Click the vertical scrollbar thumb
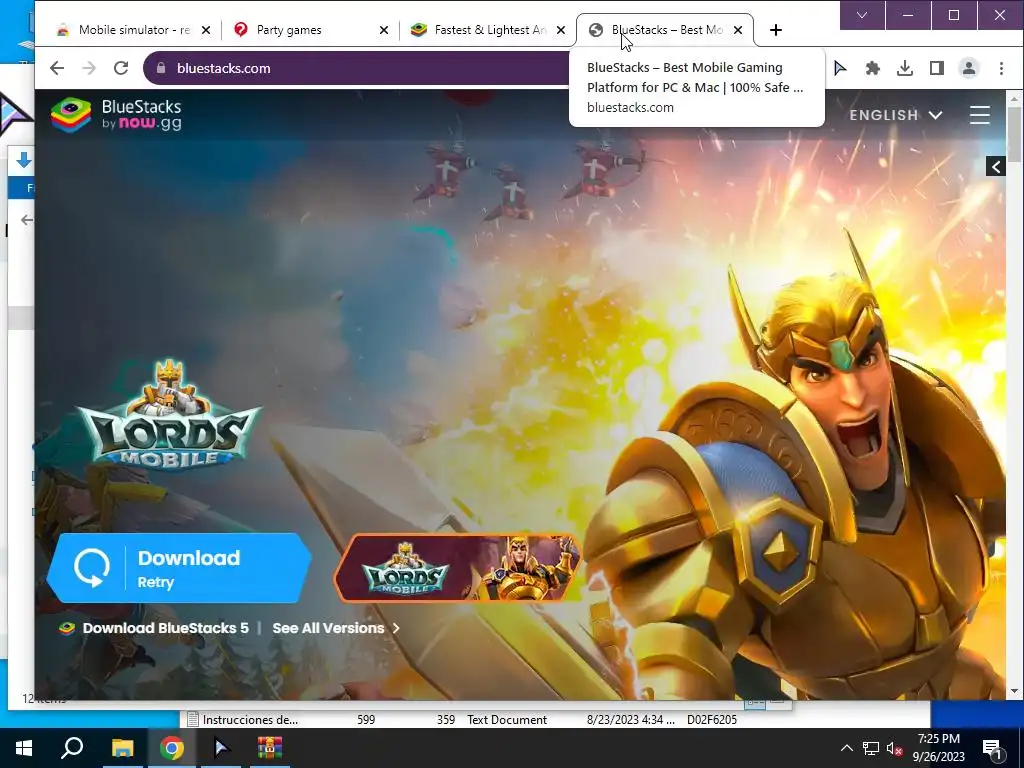Viewport: 1024px width, 768px height. pyautogui.click(x=1014, y=134)
